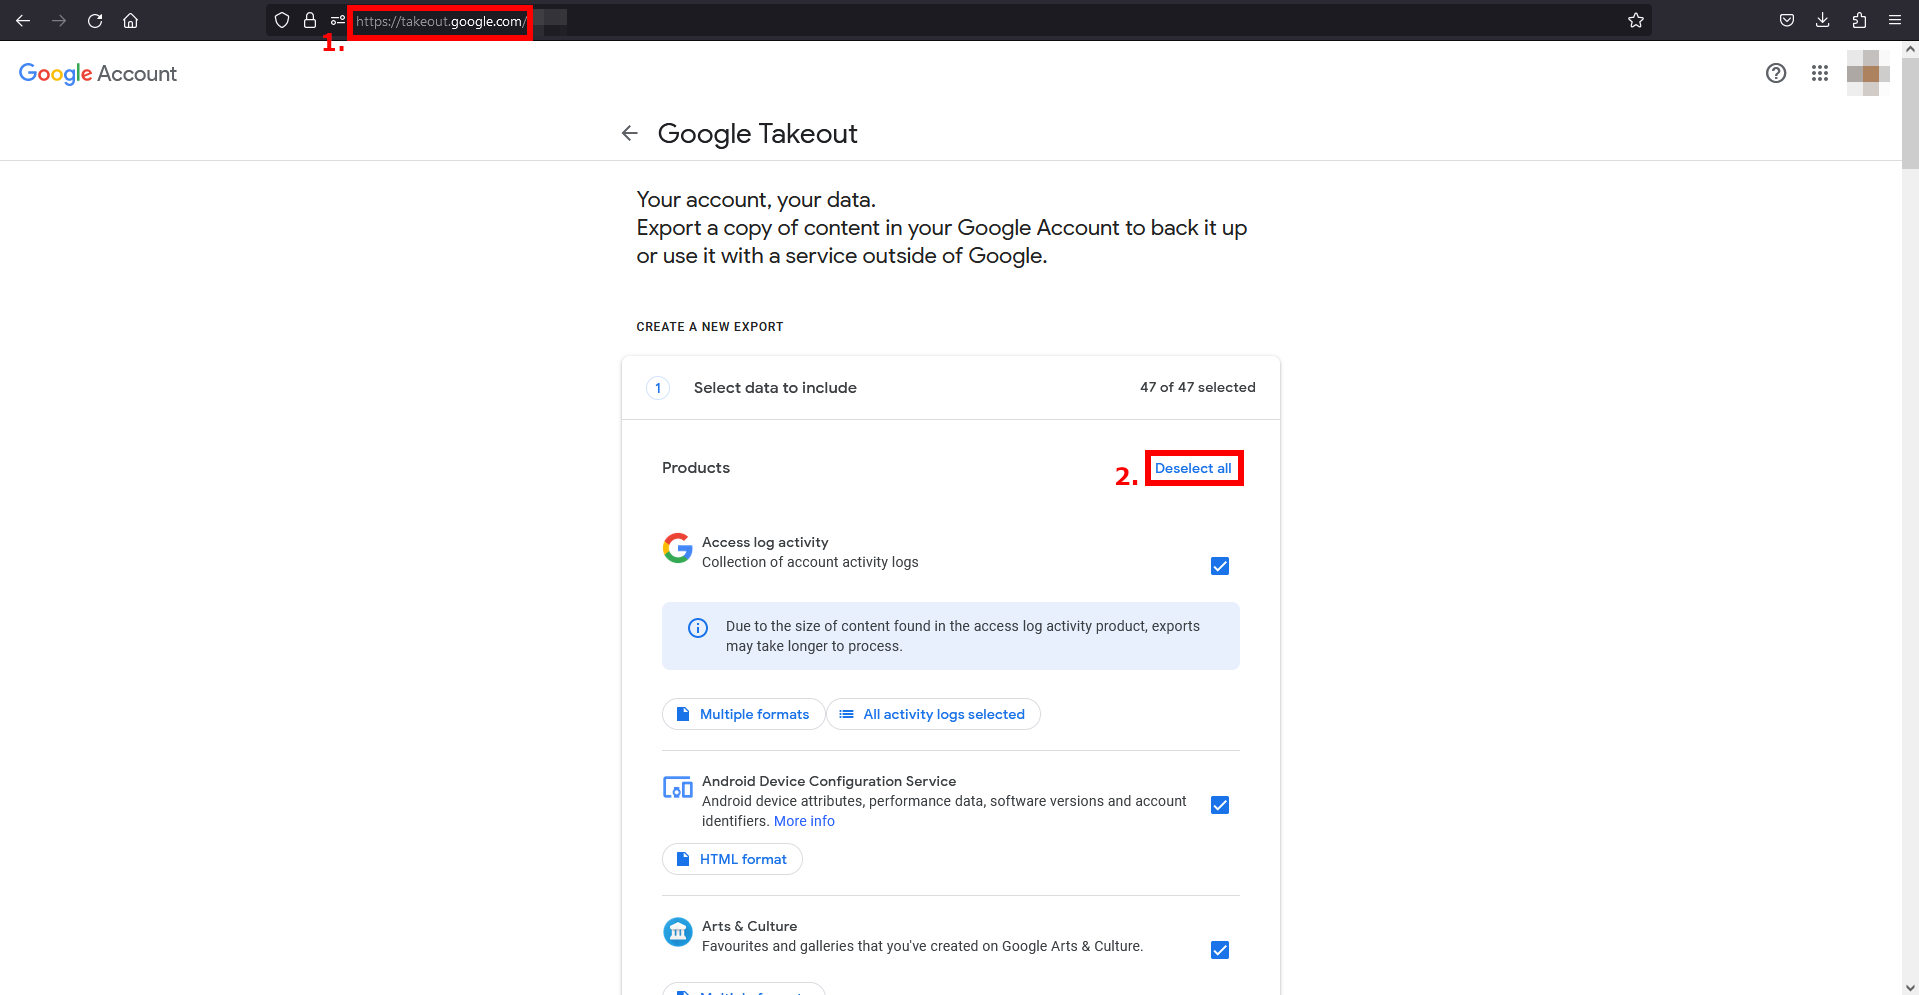
Task: Click the browser forward arrow
Action: pyautogui.click(x=59, y=20)
